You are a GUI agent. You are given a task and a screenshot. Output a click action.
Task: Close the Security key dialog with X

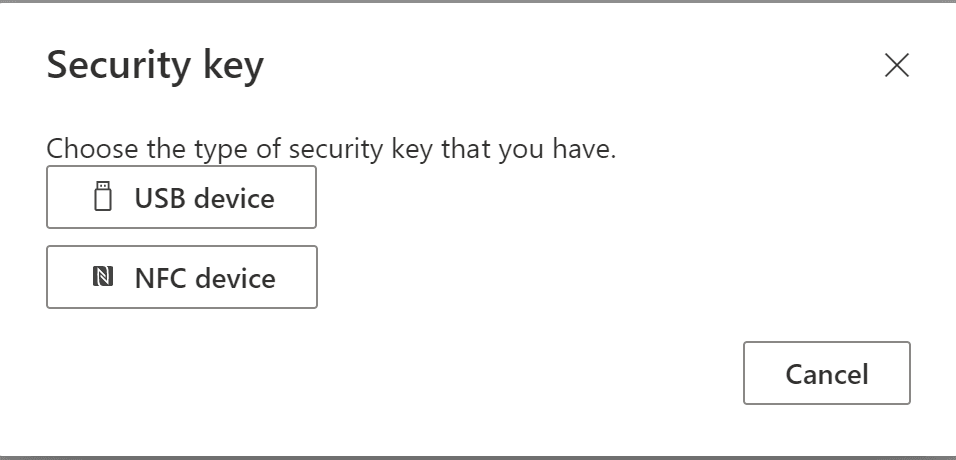tap(897, 65)
